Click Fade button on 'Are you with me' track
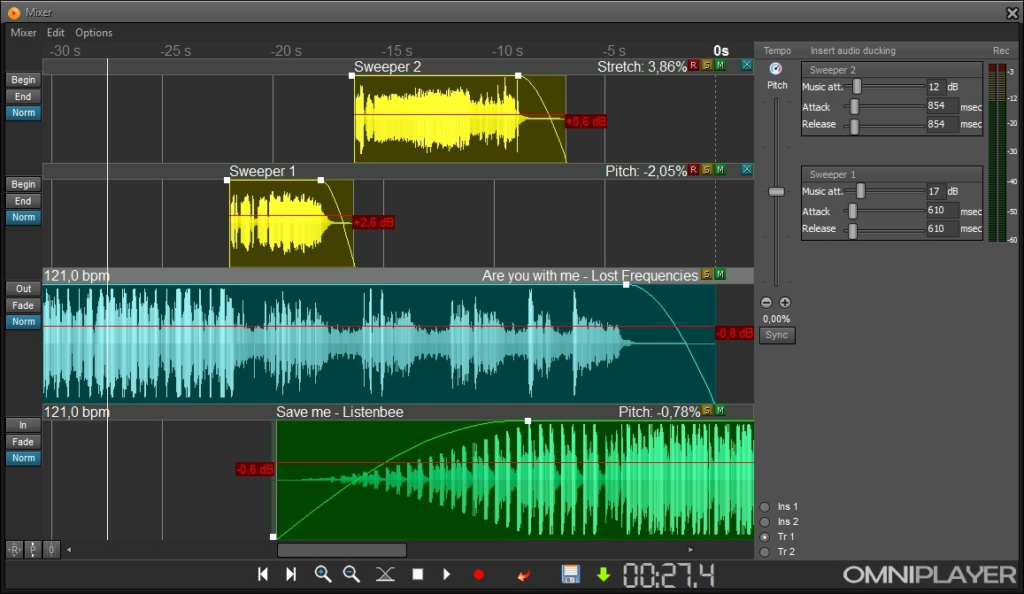The height and width of the screenshot is (594, 1024). [24, 305]
